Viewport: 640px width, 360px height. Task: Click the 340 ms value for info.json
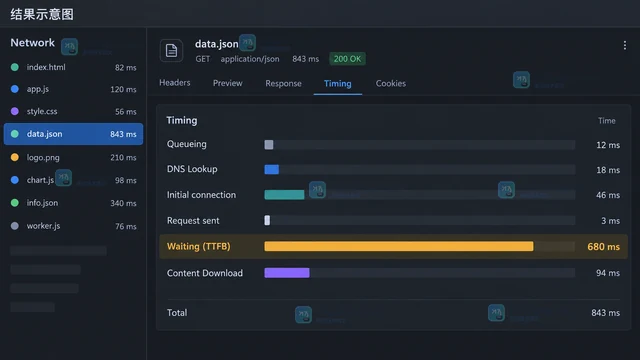[123, 203]
